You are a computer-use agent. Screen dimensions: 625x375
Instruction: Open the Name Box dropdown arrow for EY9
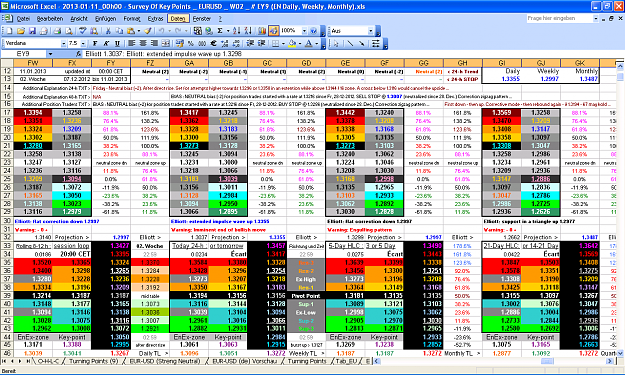[x=51, y=54]
